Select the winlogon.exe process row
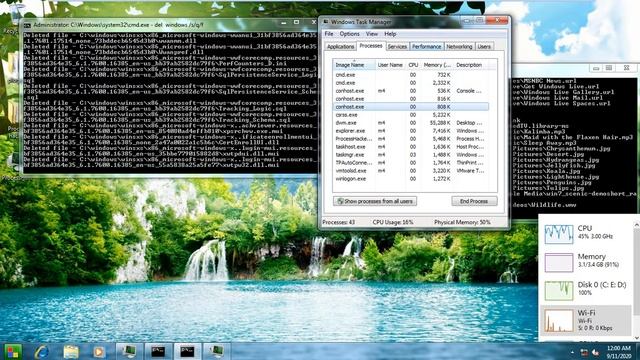This screenshot has width=640, height=360. coord(411,179)
